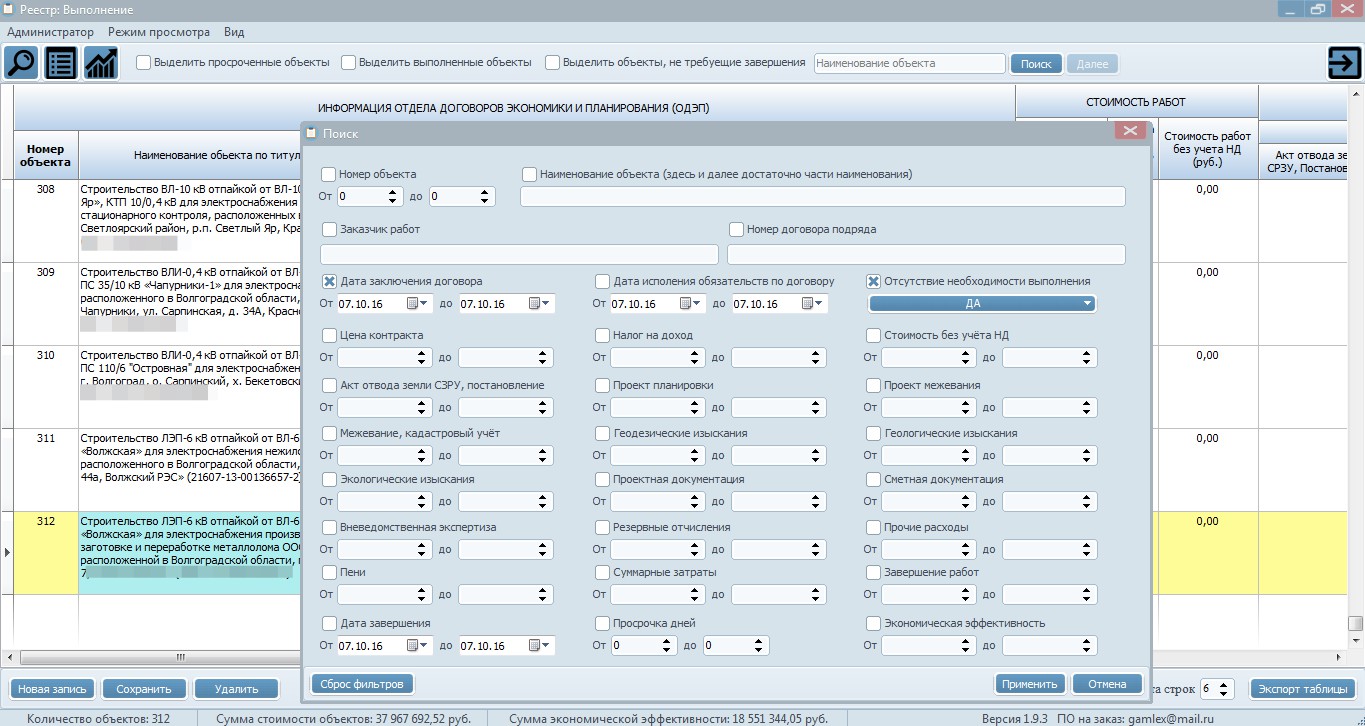Screen dimensions: 1365x726
Task: Click the Номер объекта column header
Action: point(46,155)
